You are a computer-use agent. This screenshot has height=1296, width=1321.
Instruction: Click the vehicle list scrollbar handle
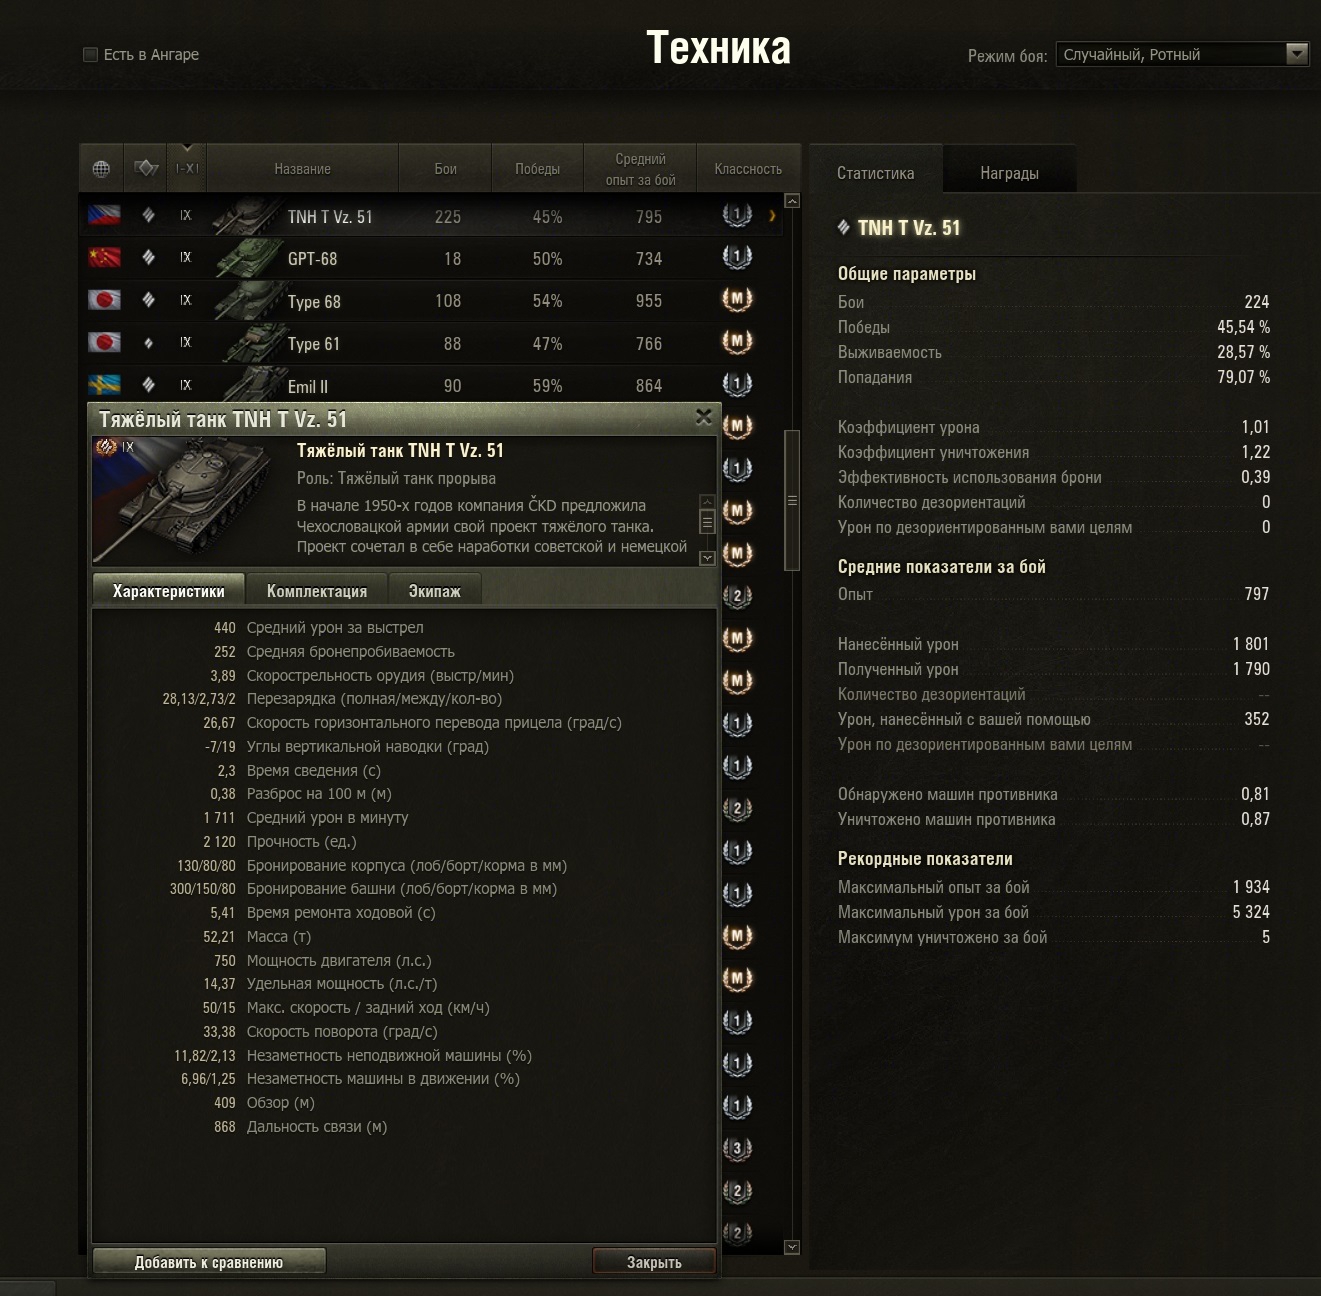pyautogui.click(x=792, y=500)
